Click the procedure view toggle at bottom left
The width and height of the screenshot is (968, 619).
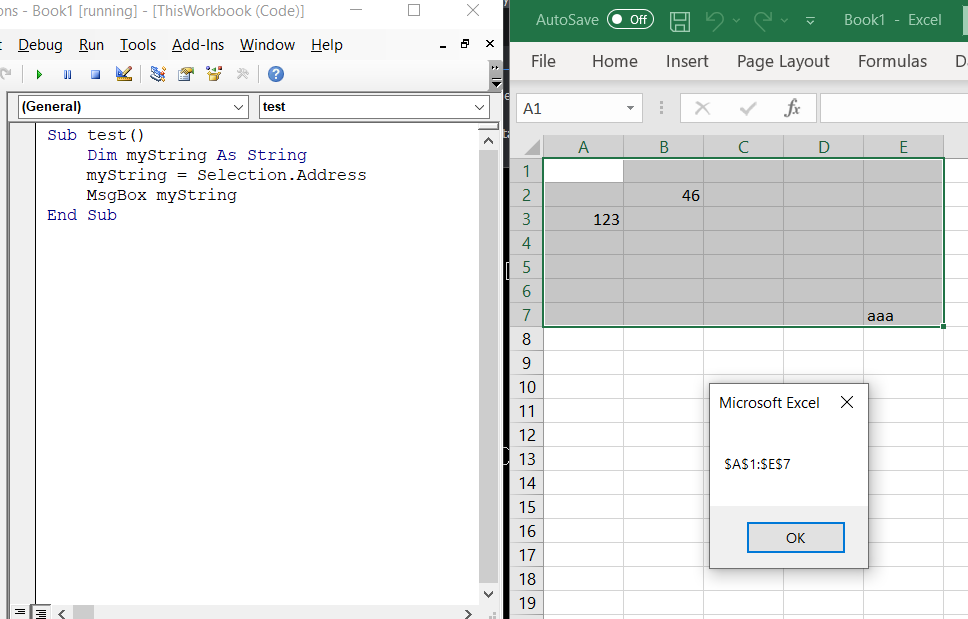click(20, 611)
